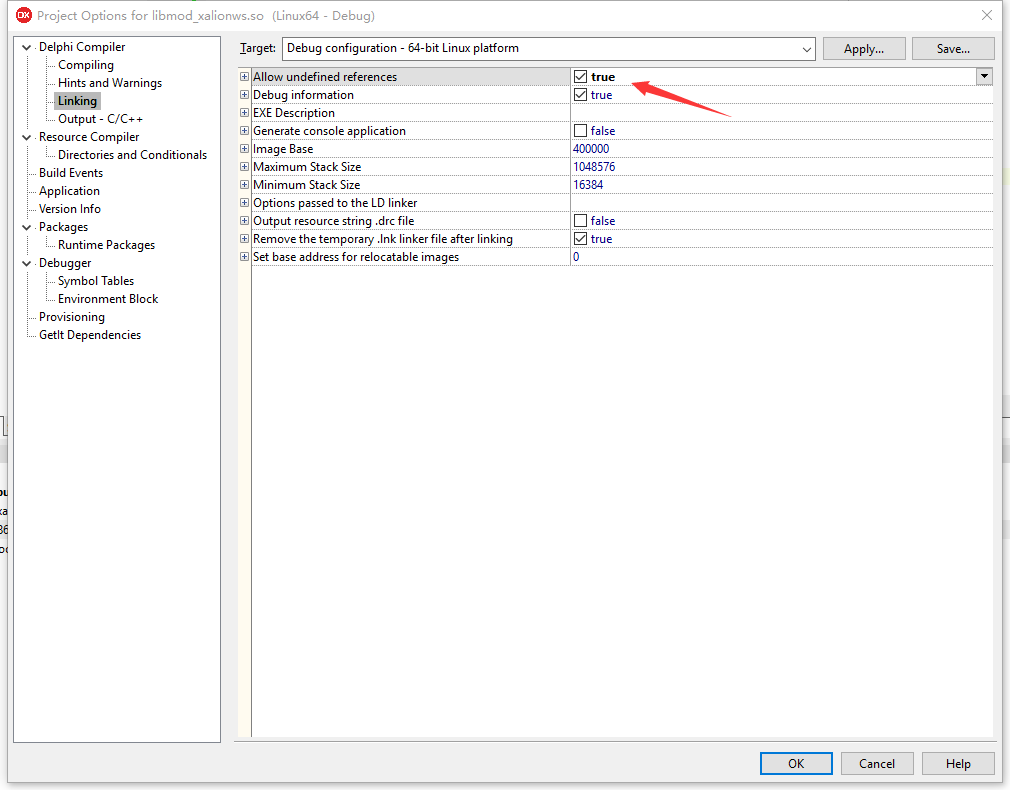Click the Save... button

point(953,49)
